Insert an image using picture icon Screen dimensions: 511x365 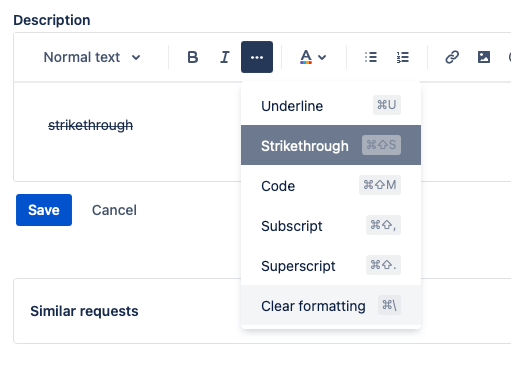pos(484,57)
